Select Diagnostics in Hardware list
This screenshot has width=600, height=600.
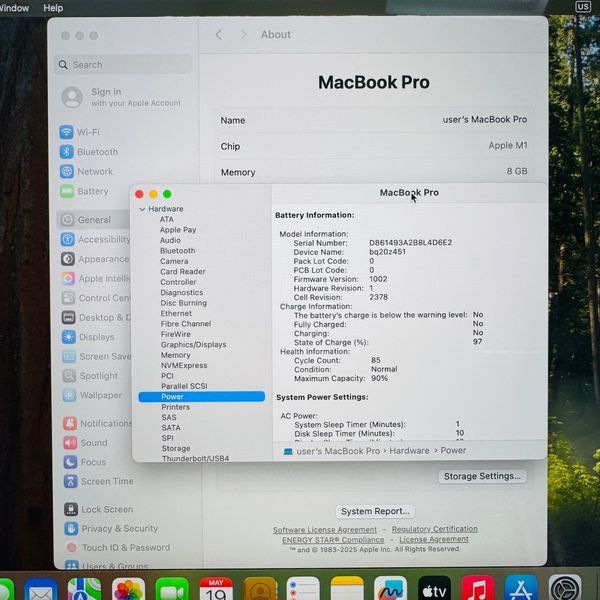[182, 292]
